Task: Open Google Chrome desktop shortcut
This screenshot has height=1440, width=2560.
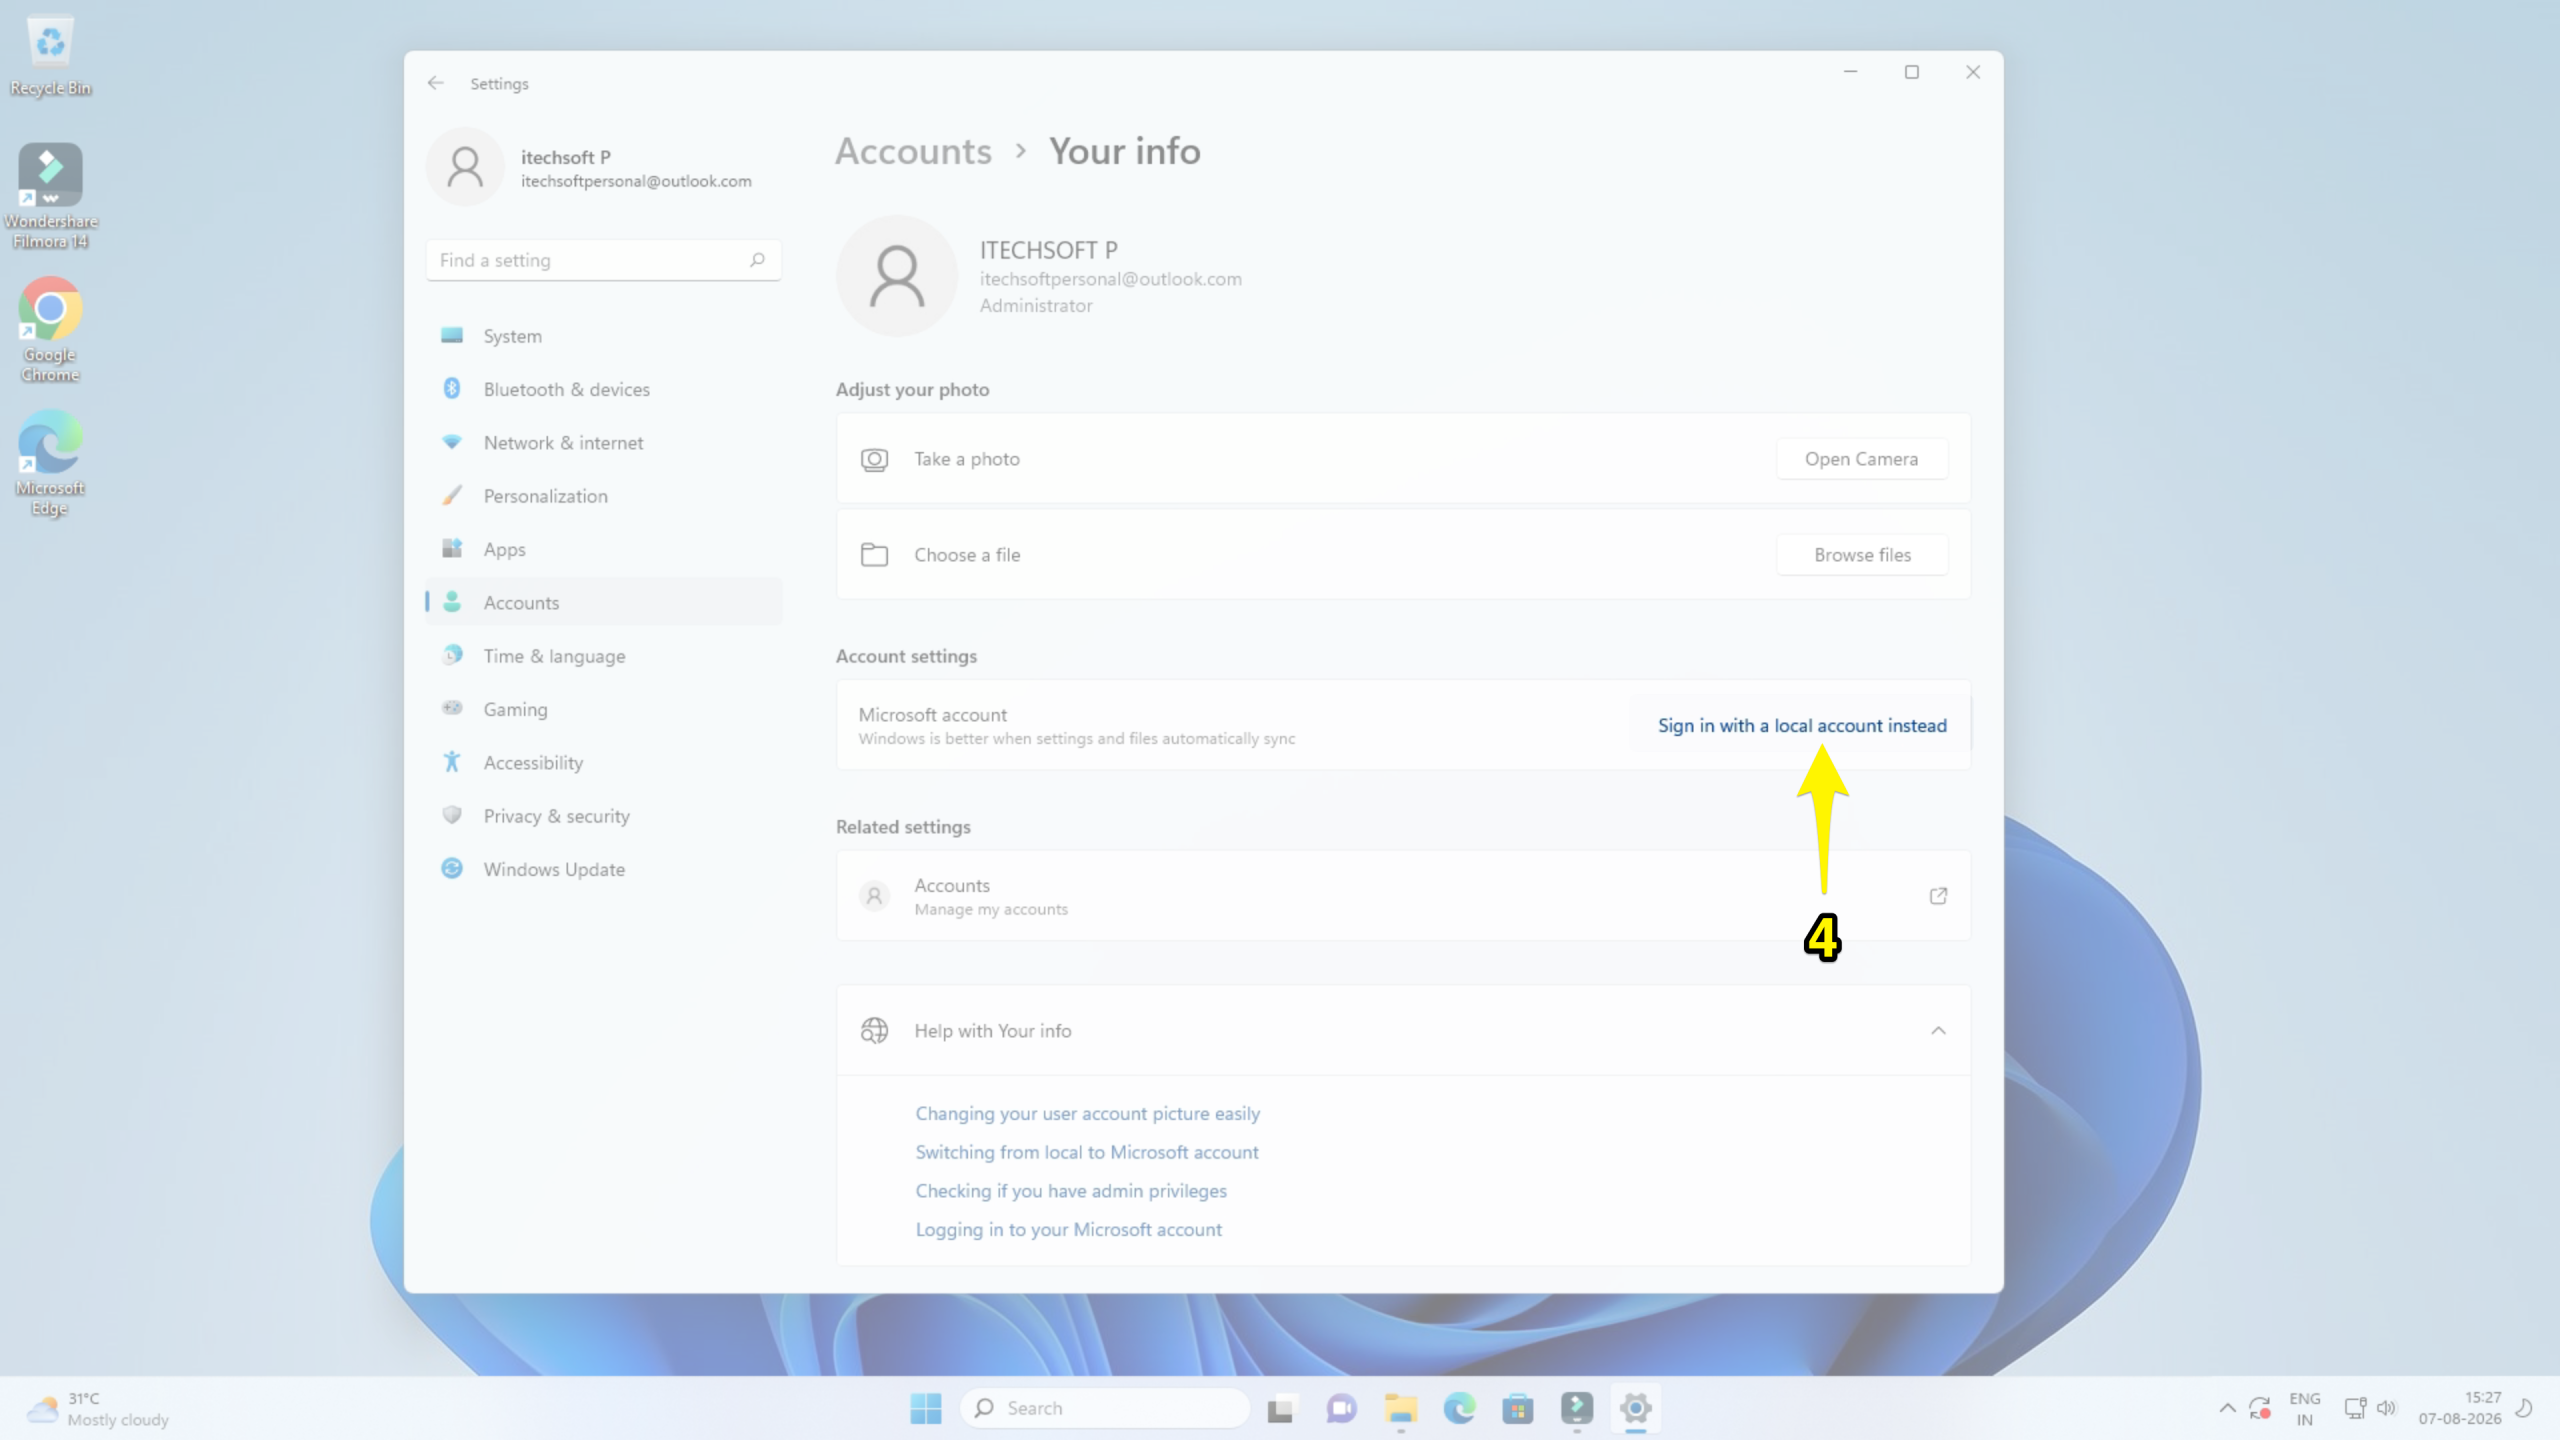Action: pyautogui.click(x=50, y=330)
